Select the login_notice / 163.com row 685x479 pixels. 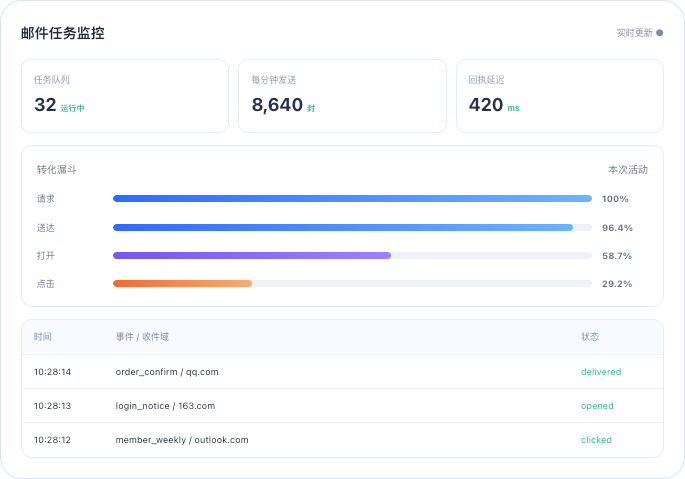(342, 406)
